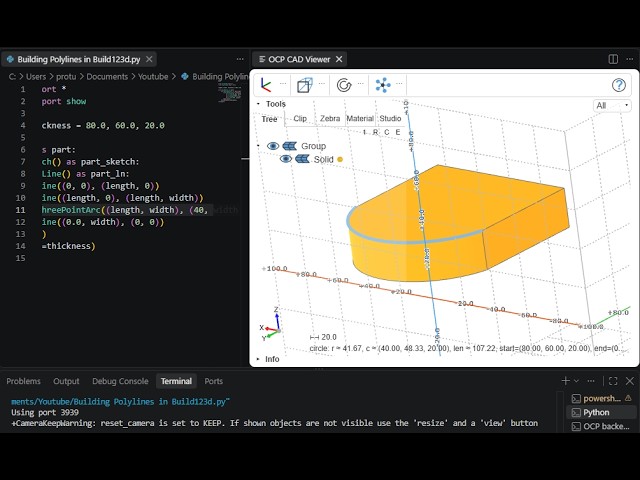This screenshot has width=640, height=480.
Task: Click the explode objects node icon
Action: [x=383, y=85]
